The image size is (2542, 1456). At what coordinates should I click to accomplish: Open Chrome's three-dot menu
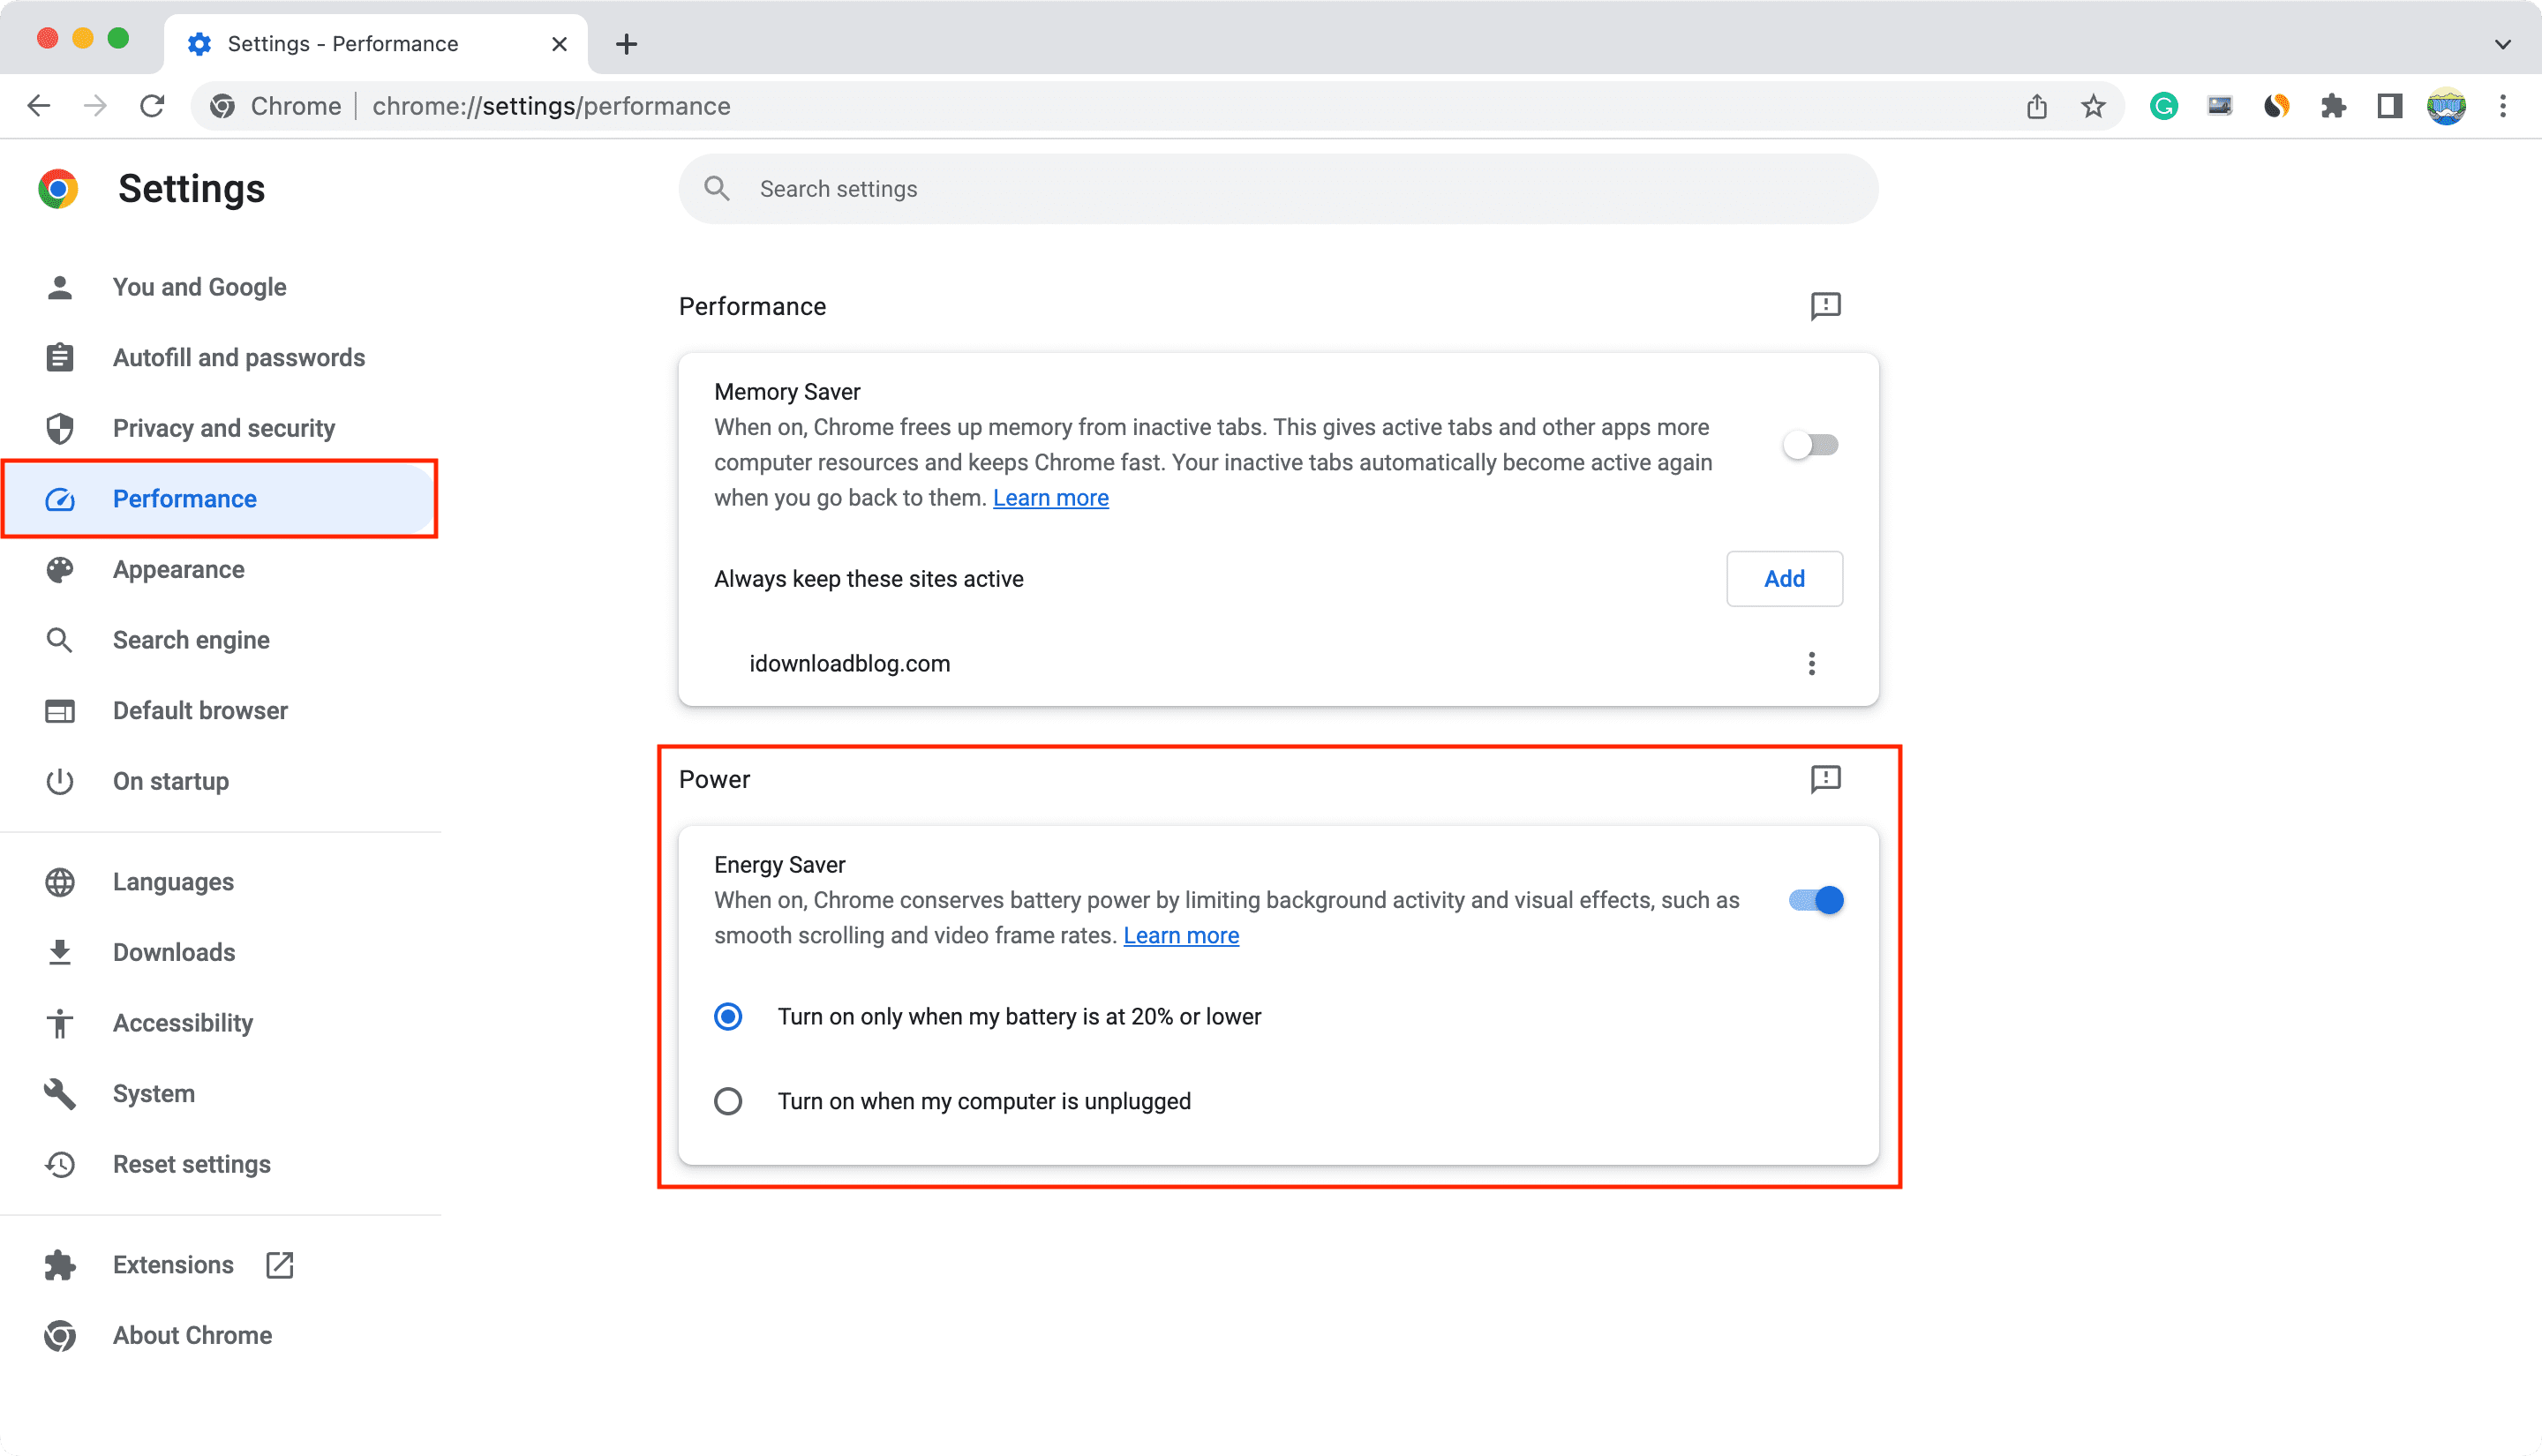(x=2503, y=106)
